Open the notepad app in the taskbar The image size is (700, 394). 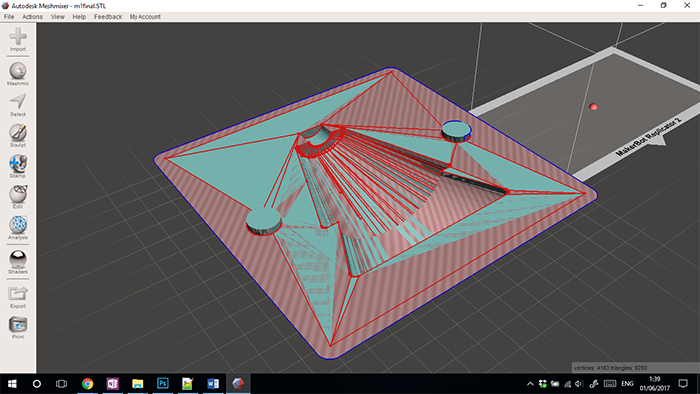pos(188,384)
